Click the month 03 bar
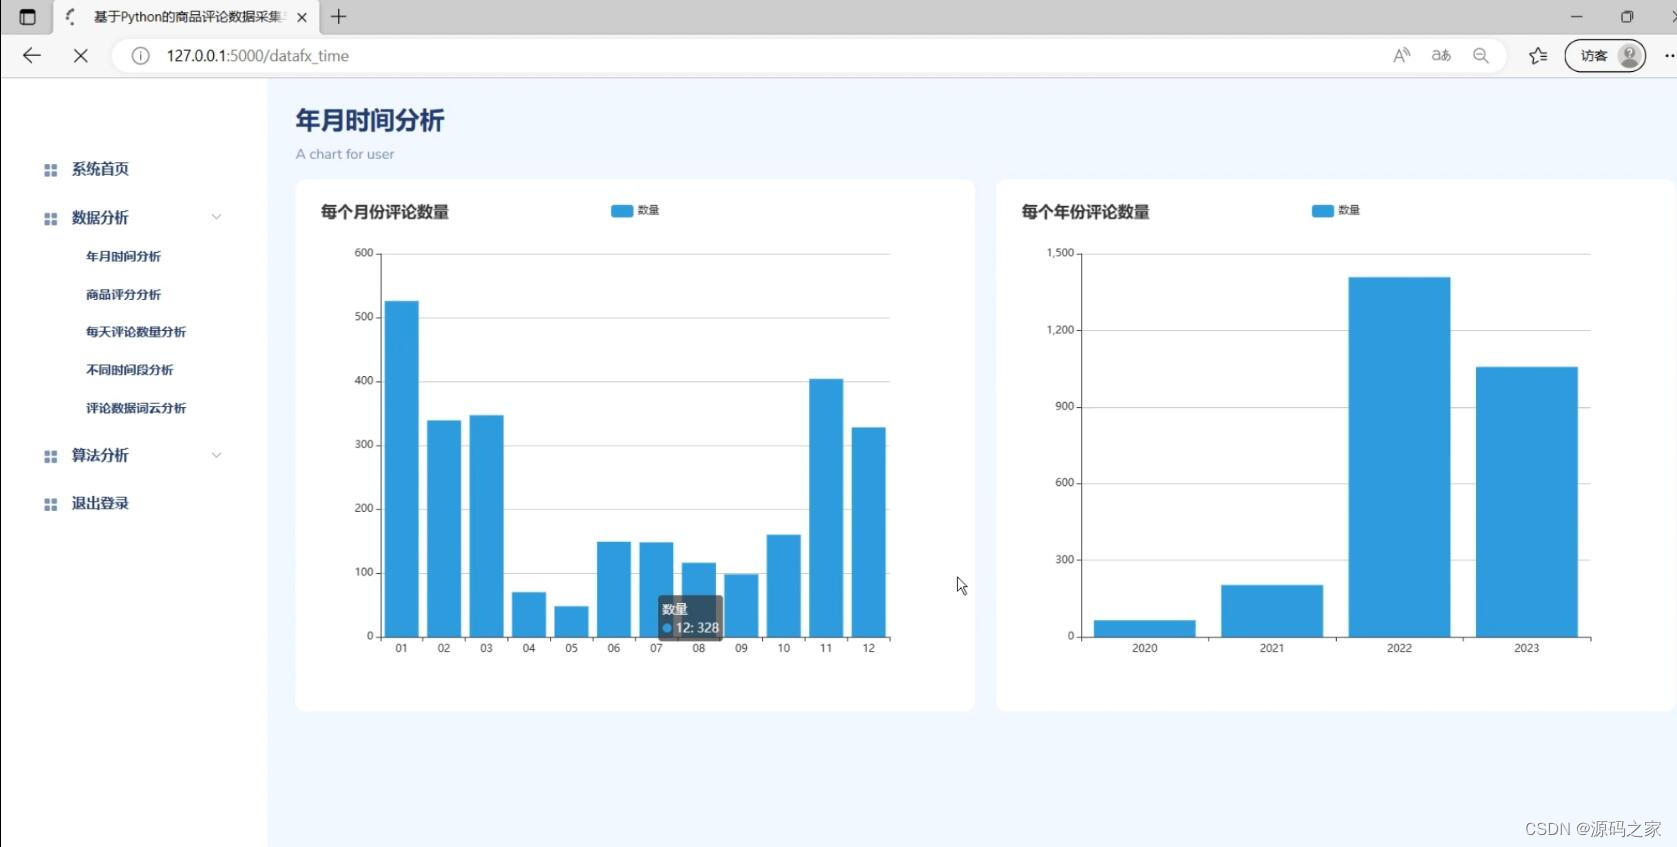 click(486, 525)
